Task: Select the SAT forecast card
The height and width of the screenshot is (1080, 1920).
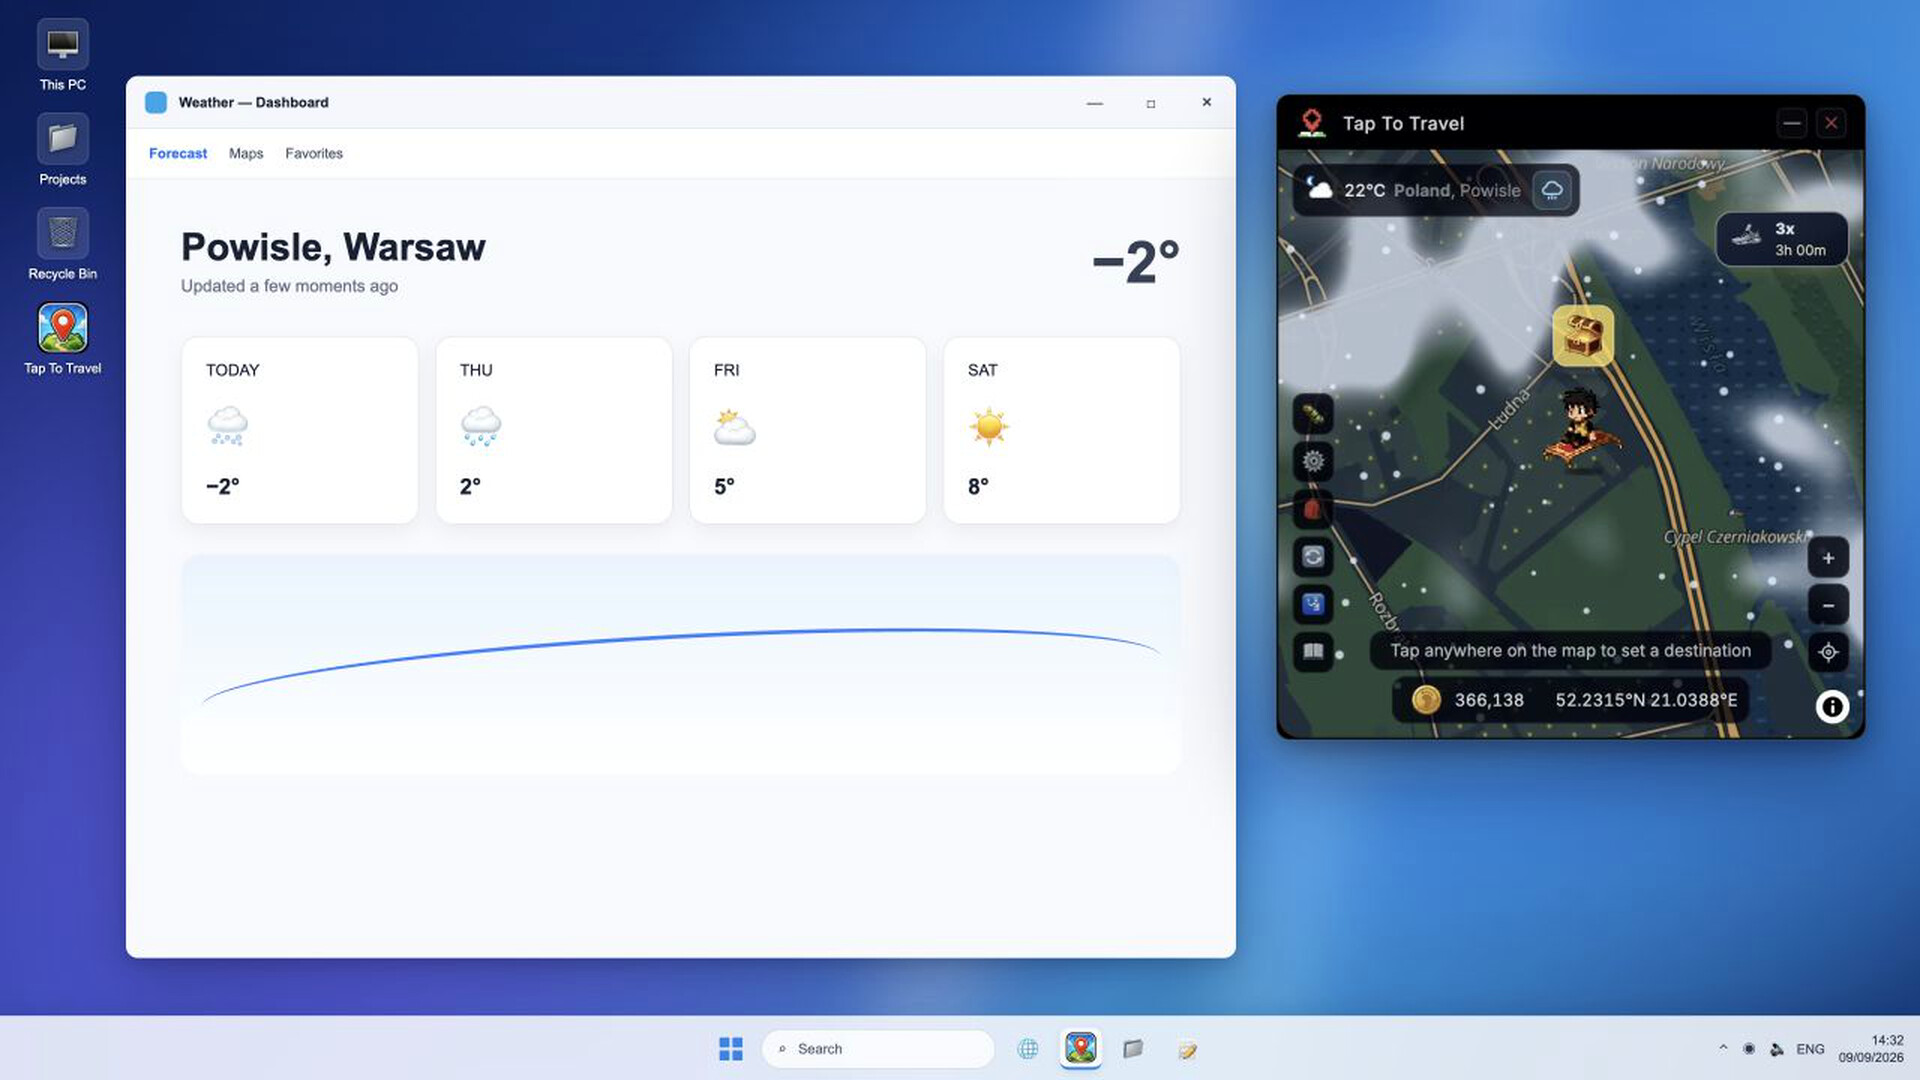Action: (x=1061, y=430)
